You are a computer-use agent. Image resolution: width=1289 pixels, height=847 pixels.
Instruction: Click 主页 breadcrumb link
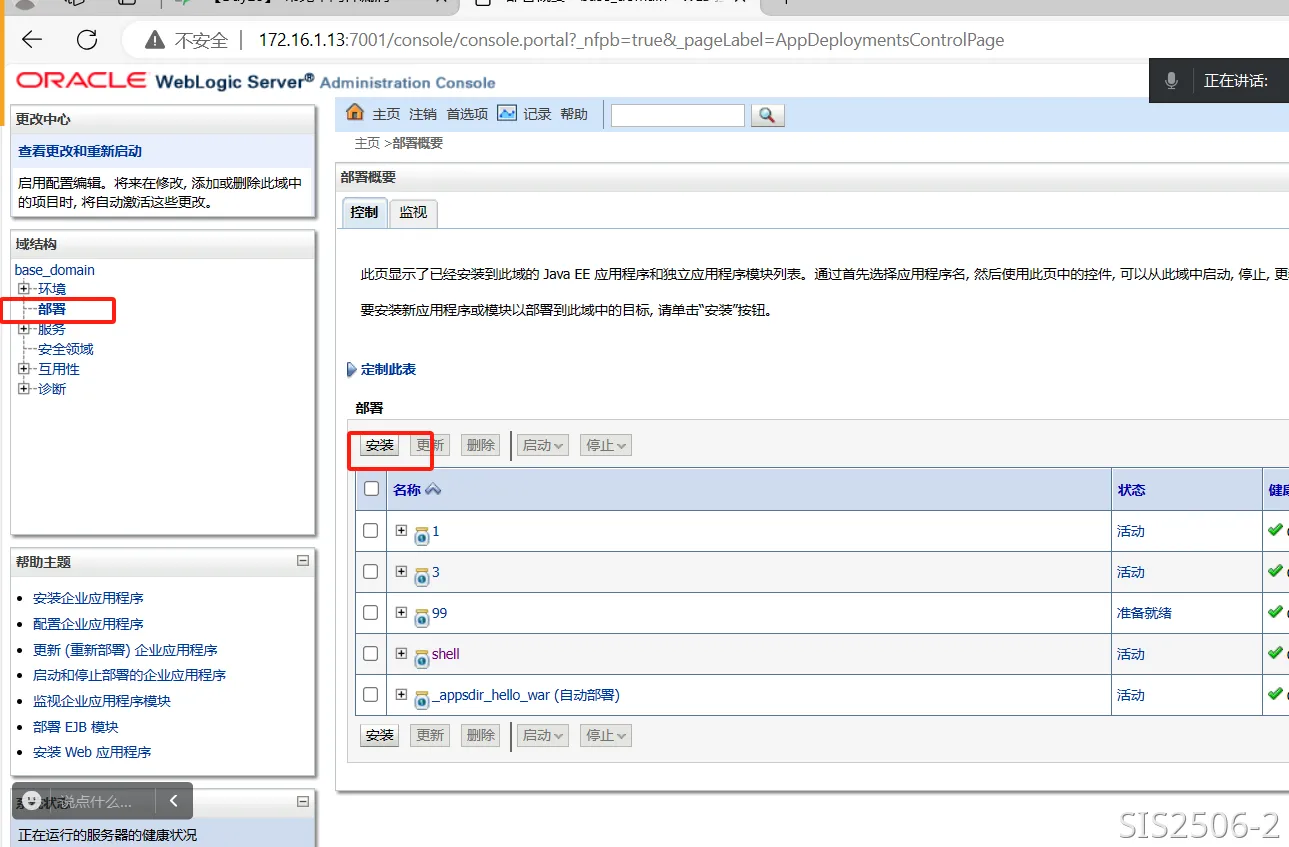tap(367, 143)
